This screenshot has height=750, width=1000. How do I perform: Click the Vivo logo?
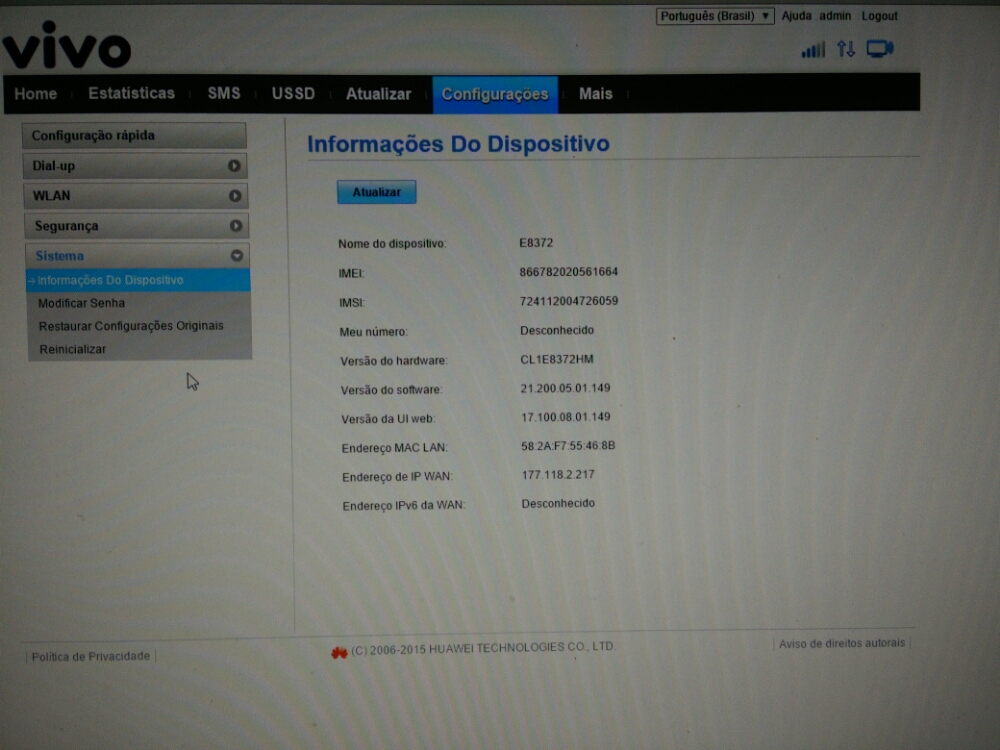coord(67,45)
